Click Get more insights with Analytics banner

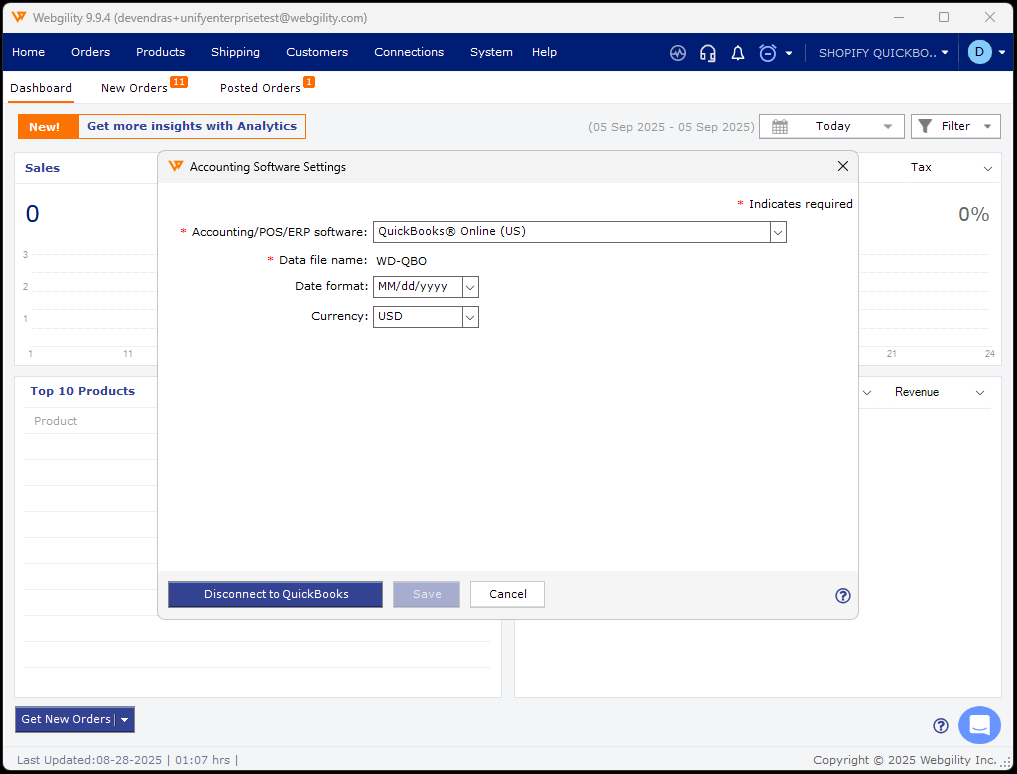(x=191, y=126)
